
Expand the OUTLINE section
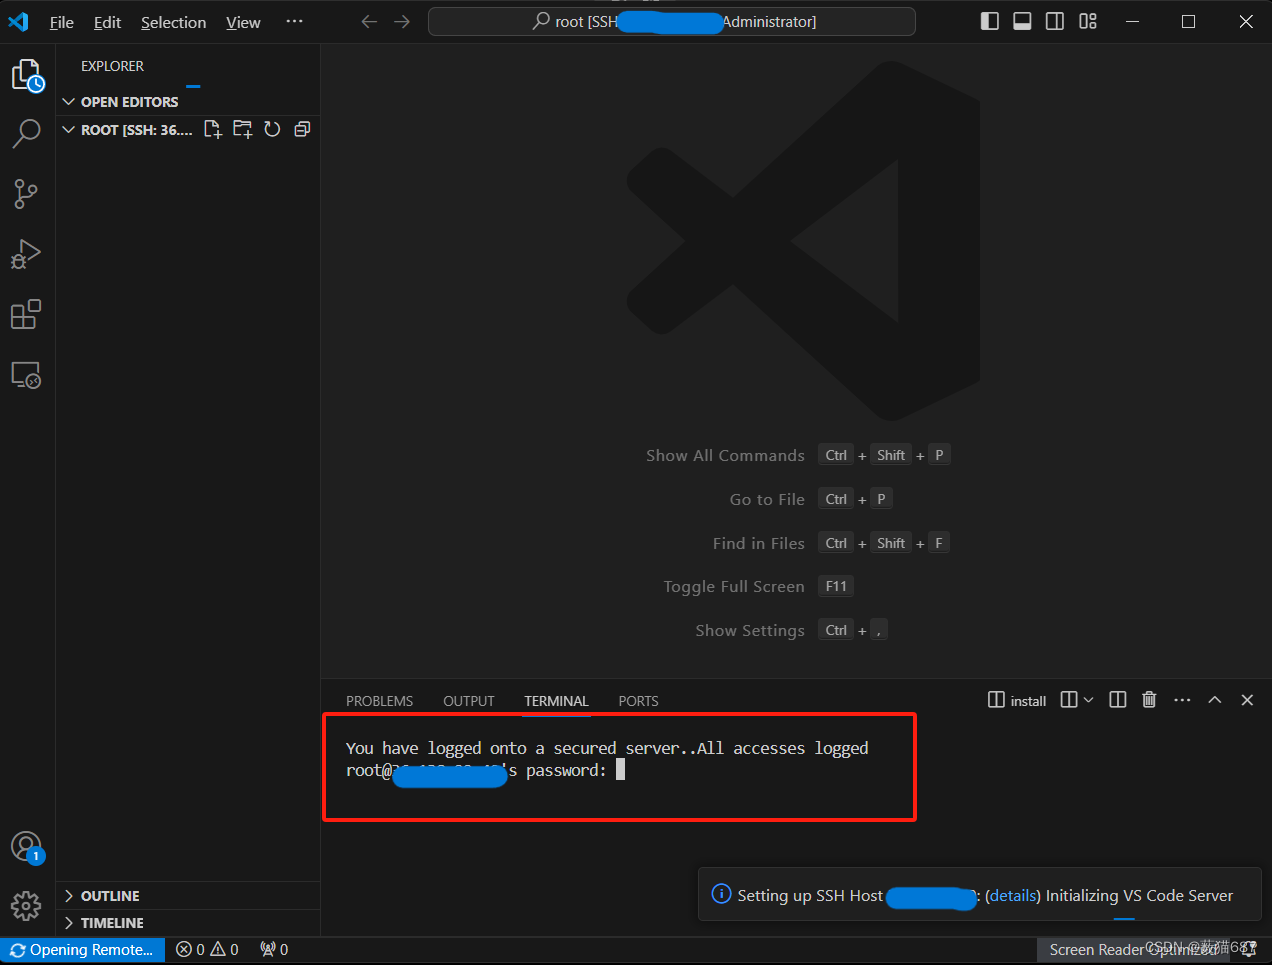pyautogui.click(x=188, y=896)
